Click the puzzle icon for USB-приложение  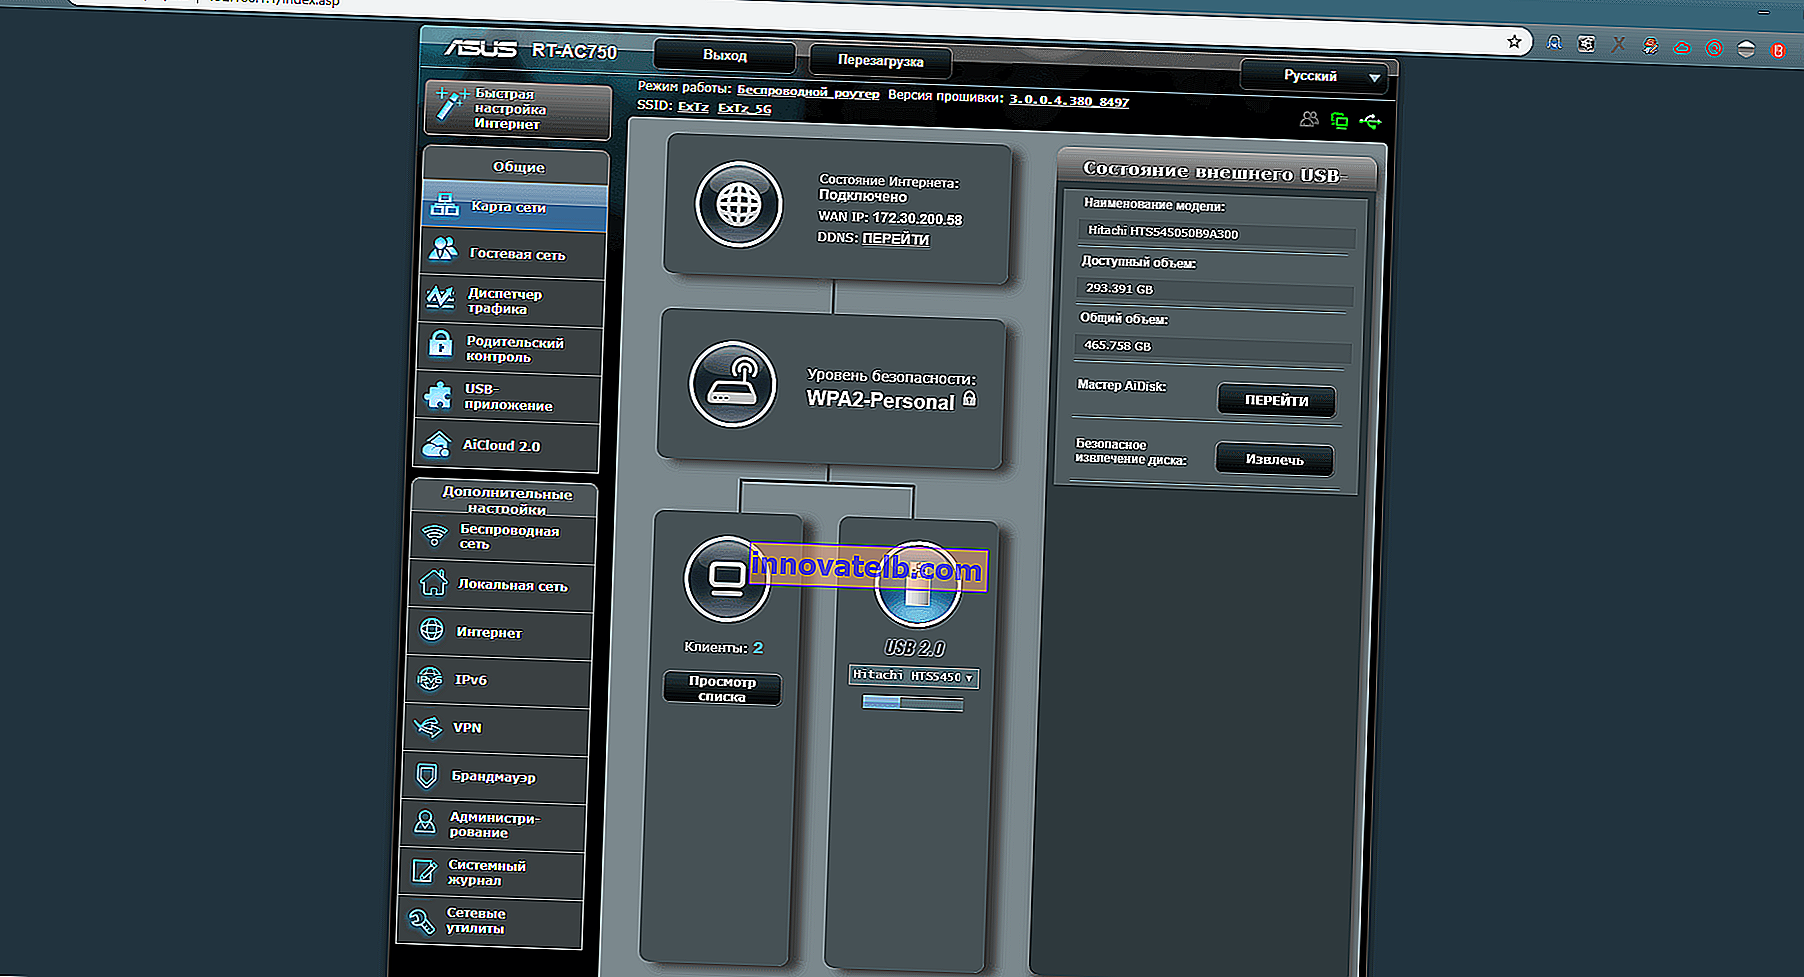pyautogui.click(x=438, y=395)
